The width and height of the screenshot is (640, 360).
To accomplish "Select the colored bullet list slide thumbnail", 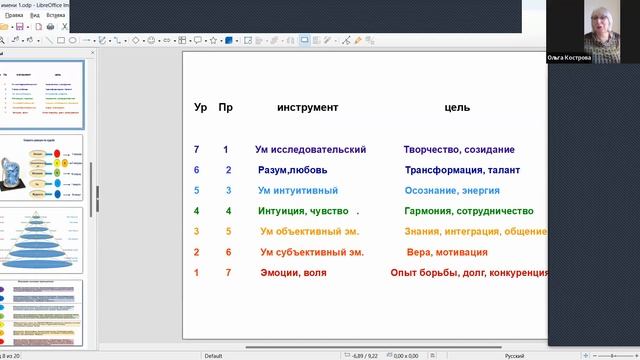I will [x=41, y=313].
